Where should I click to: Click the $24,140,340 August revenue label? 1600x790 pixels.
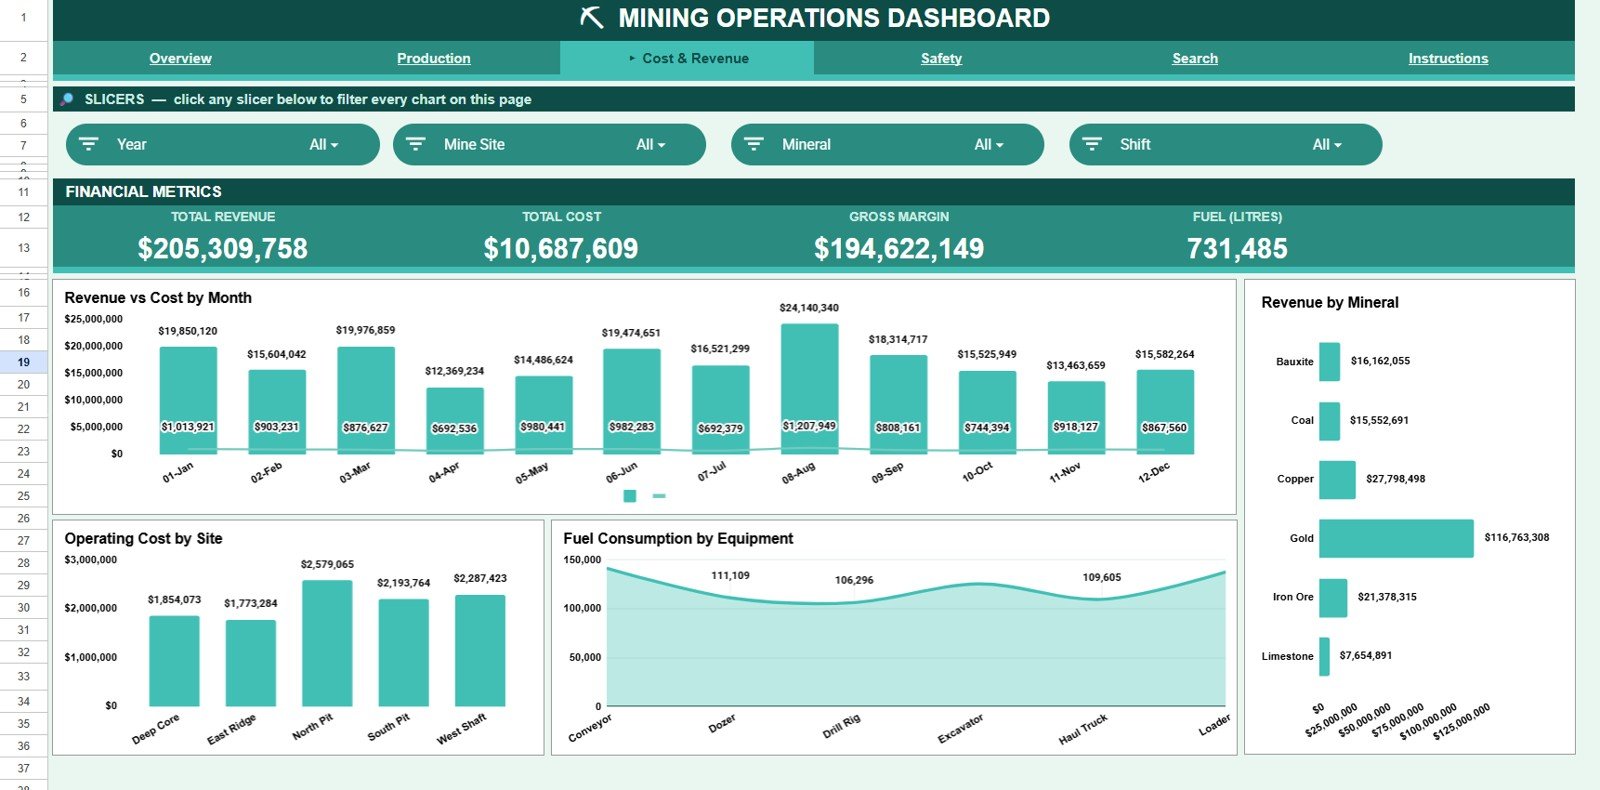point(809,308)
